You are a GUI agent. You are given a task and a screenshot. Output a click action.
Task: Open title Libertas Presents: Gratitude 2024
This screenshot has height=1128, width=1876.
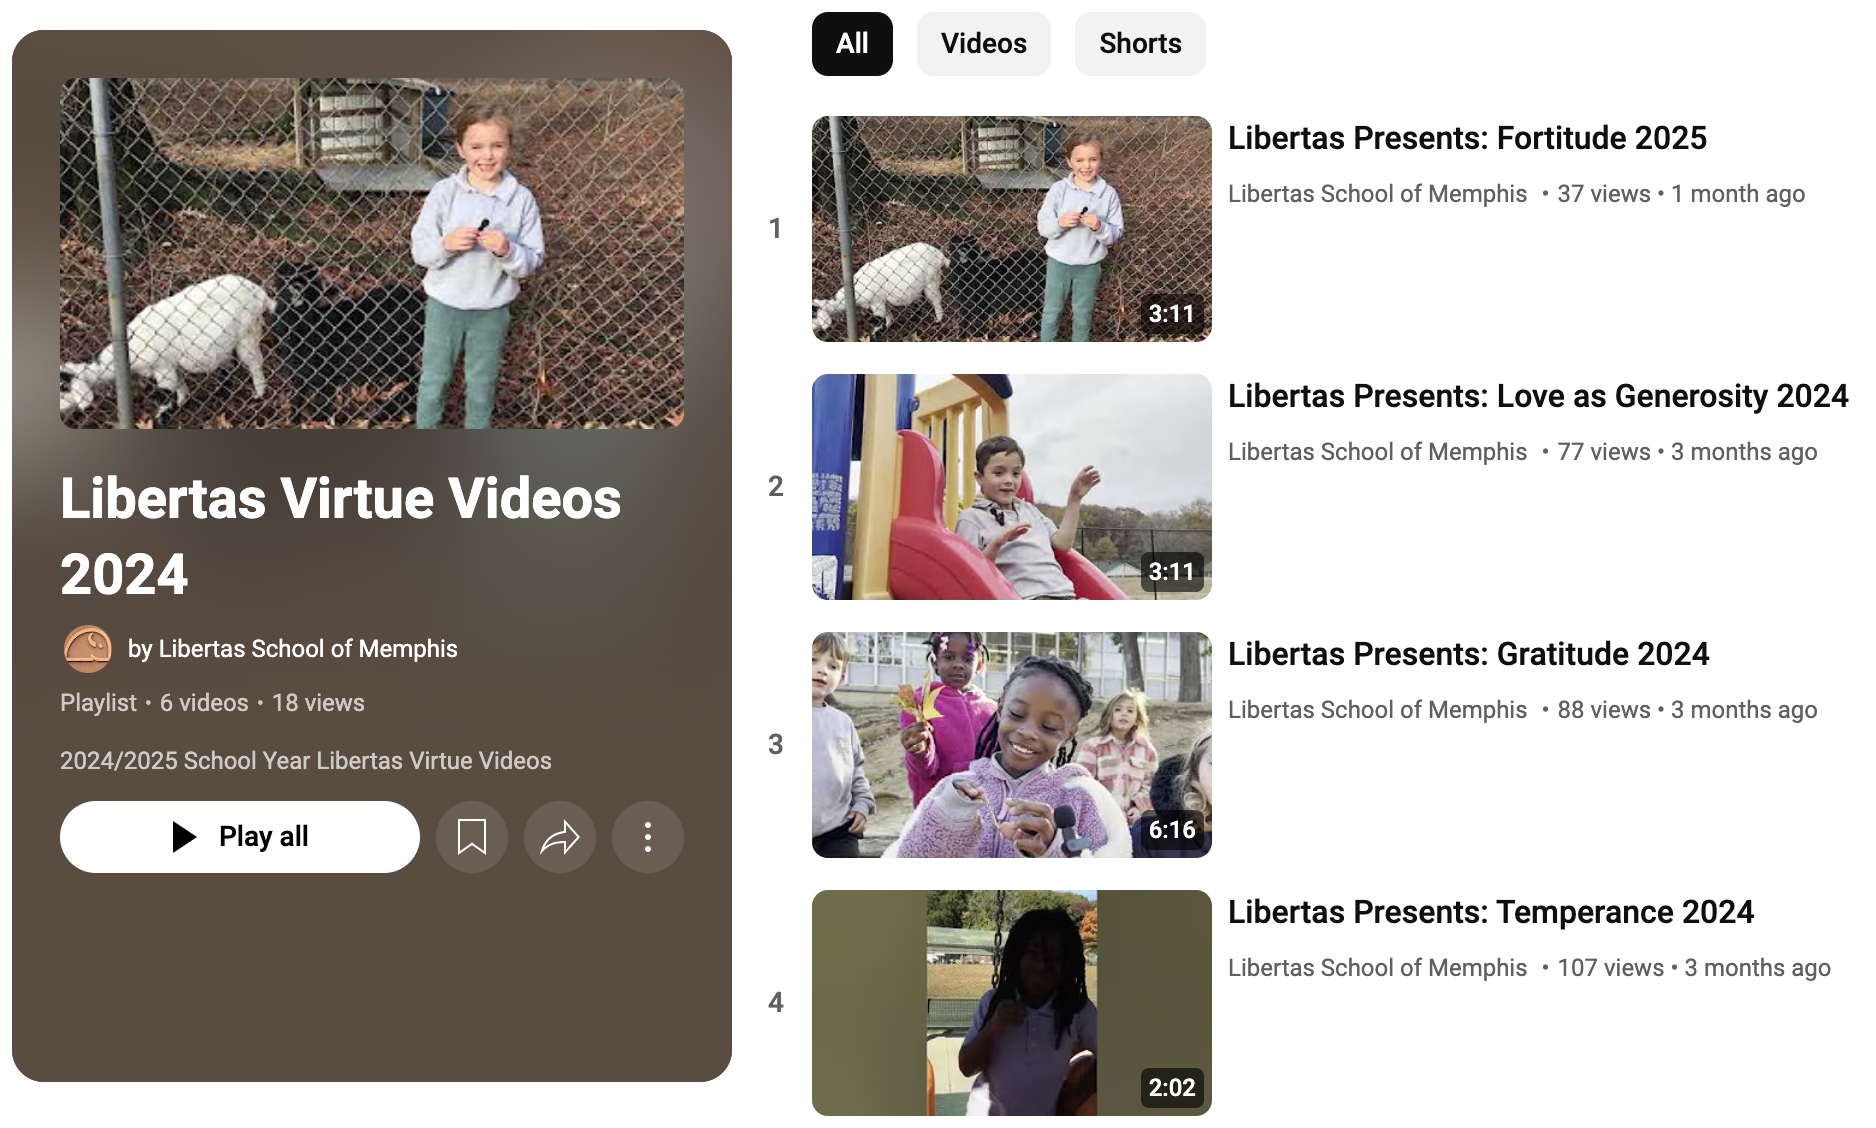1469,654
